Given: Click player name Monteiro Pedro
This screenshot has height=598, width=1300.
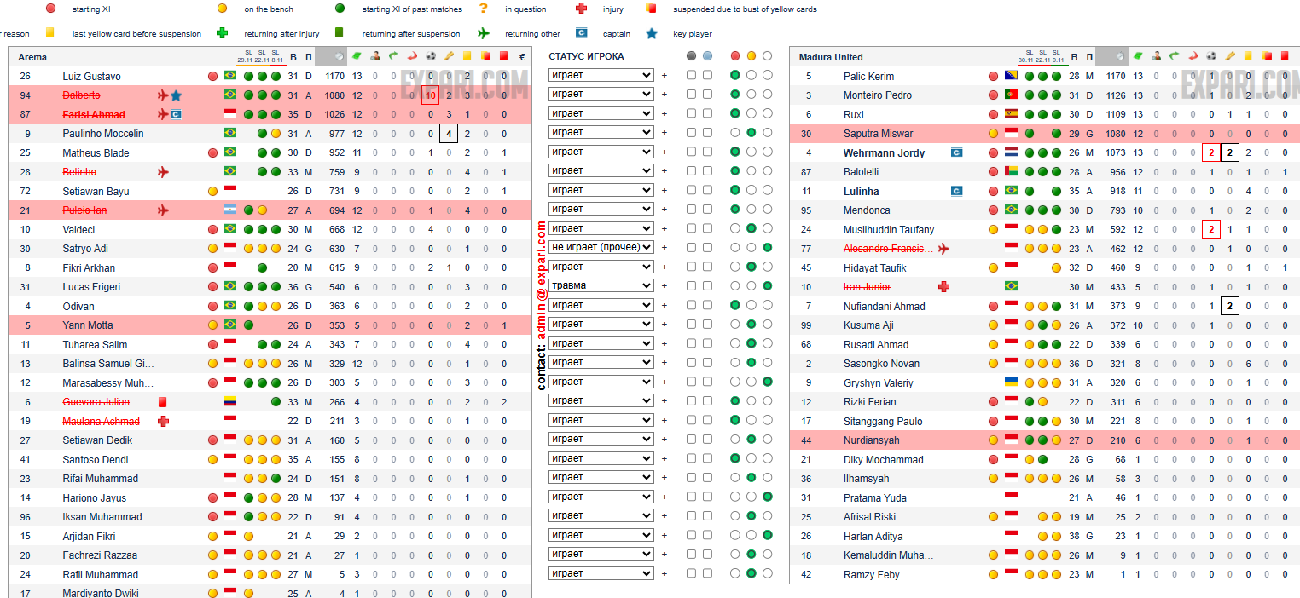Looking at the screenshot, I should coord(877,96).
